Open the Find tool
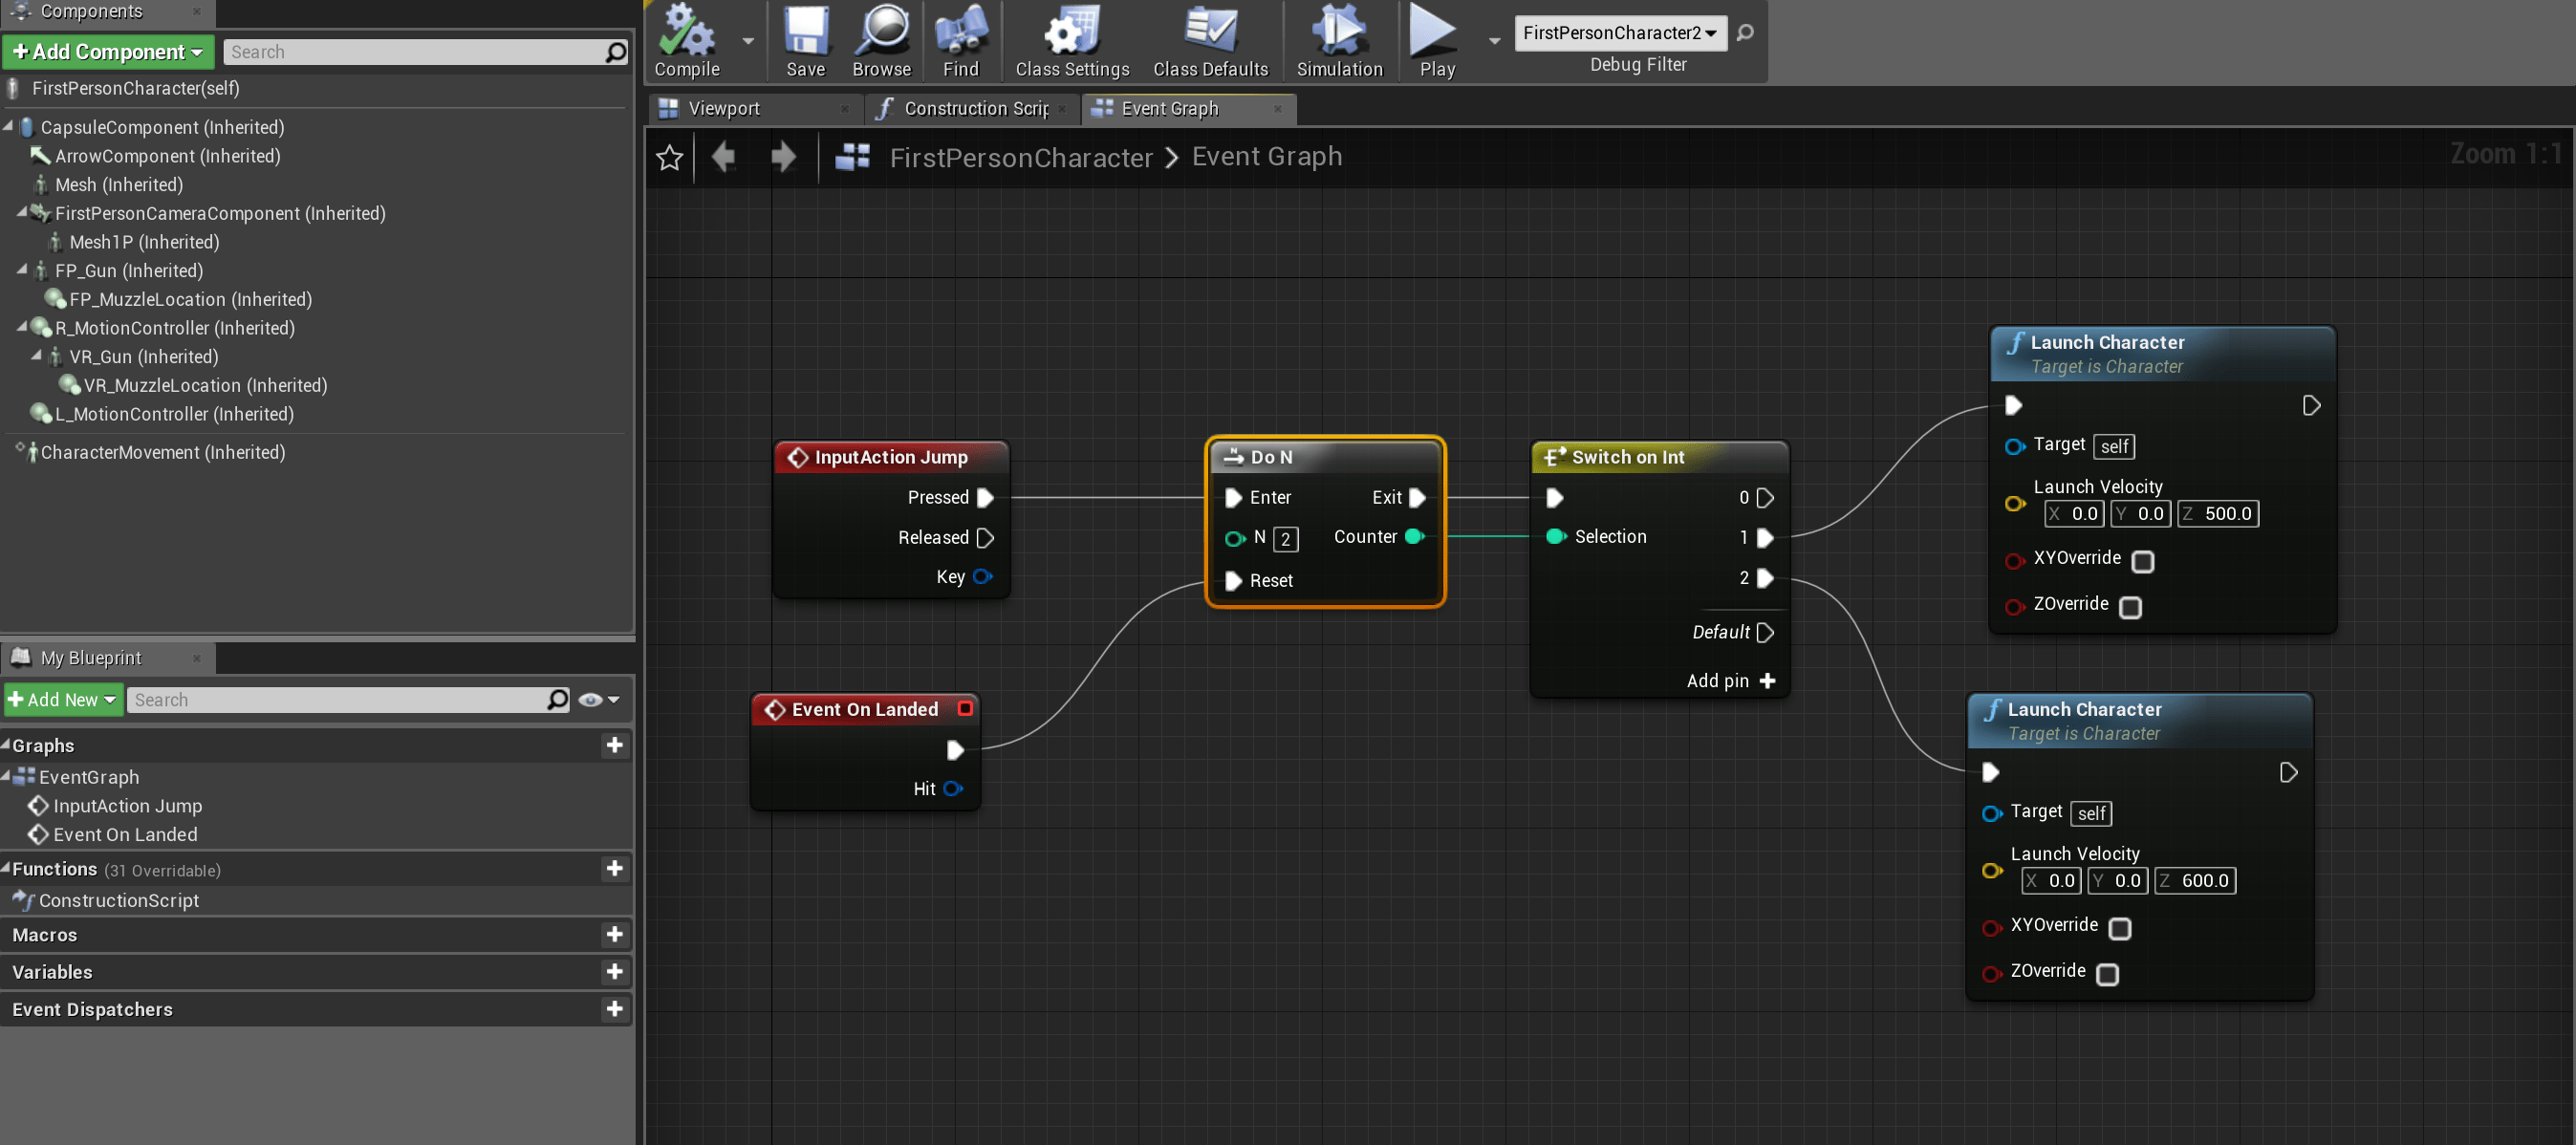 click(959, 40)
